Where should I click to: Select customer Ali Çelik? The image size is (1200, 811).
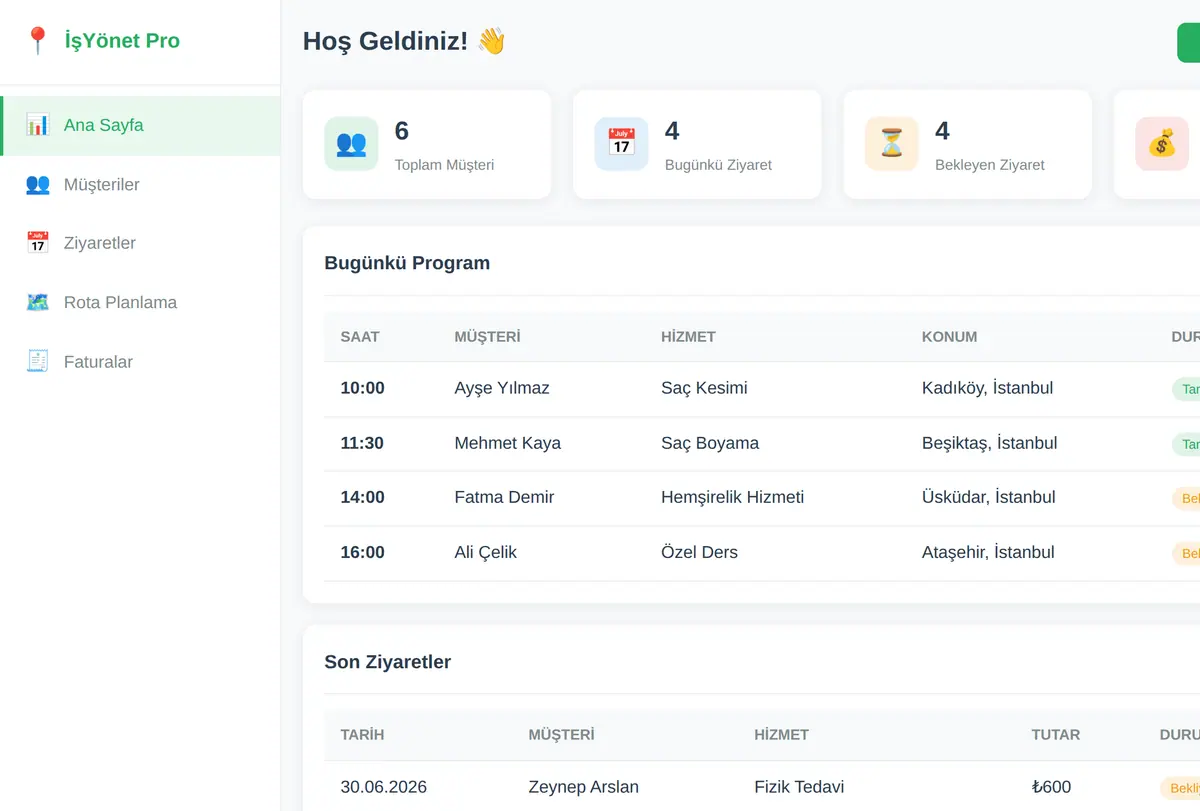tap(485, 552)
